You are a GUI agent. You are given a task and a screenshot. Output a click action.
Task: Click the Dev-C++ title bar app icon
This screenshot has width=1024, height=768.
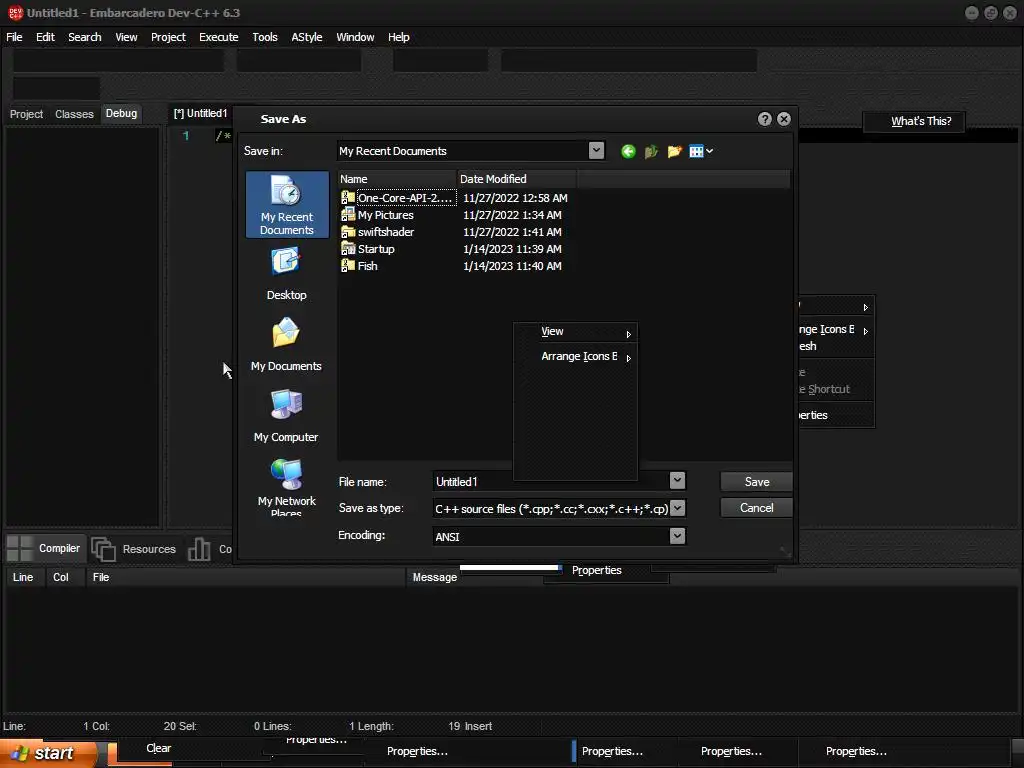point(15,13)
